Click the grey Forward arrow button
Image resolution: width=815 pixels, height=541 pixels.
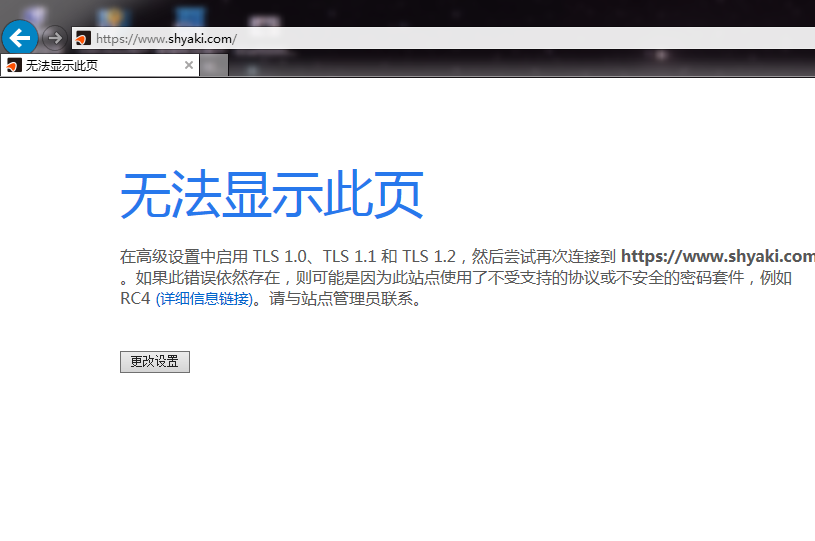coord(55,38)
